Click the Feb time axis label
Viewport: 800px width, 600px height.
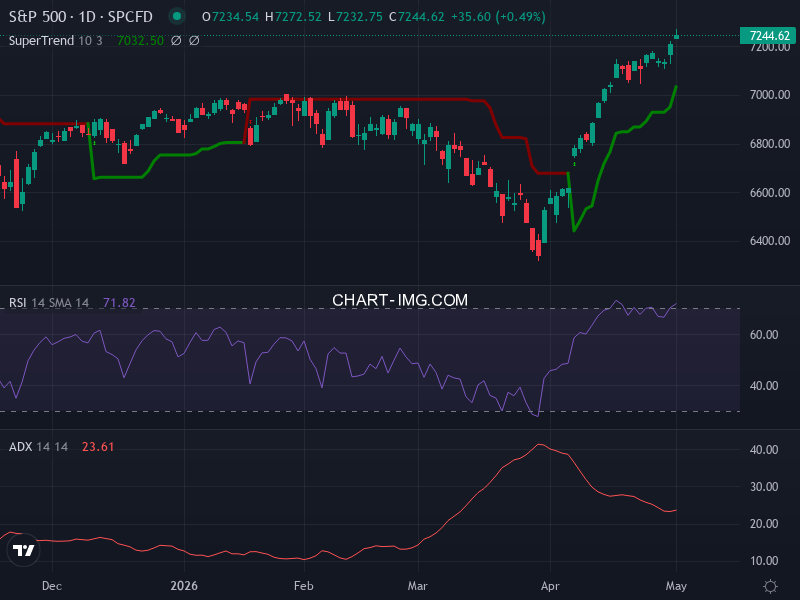[x=304, y=586]
